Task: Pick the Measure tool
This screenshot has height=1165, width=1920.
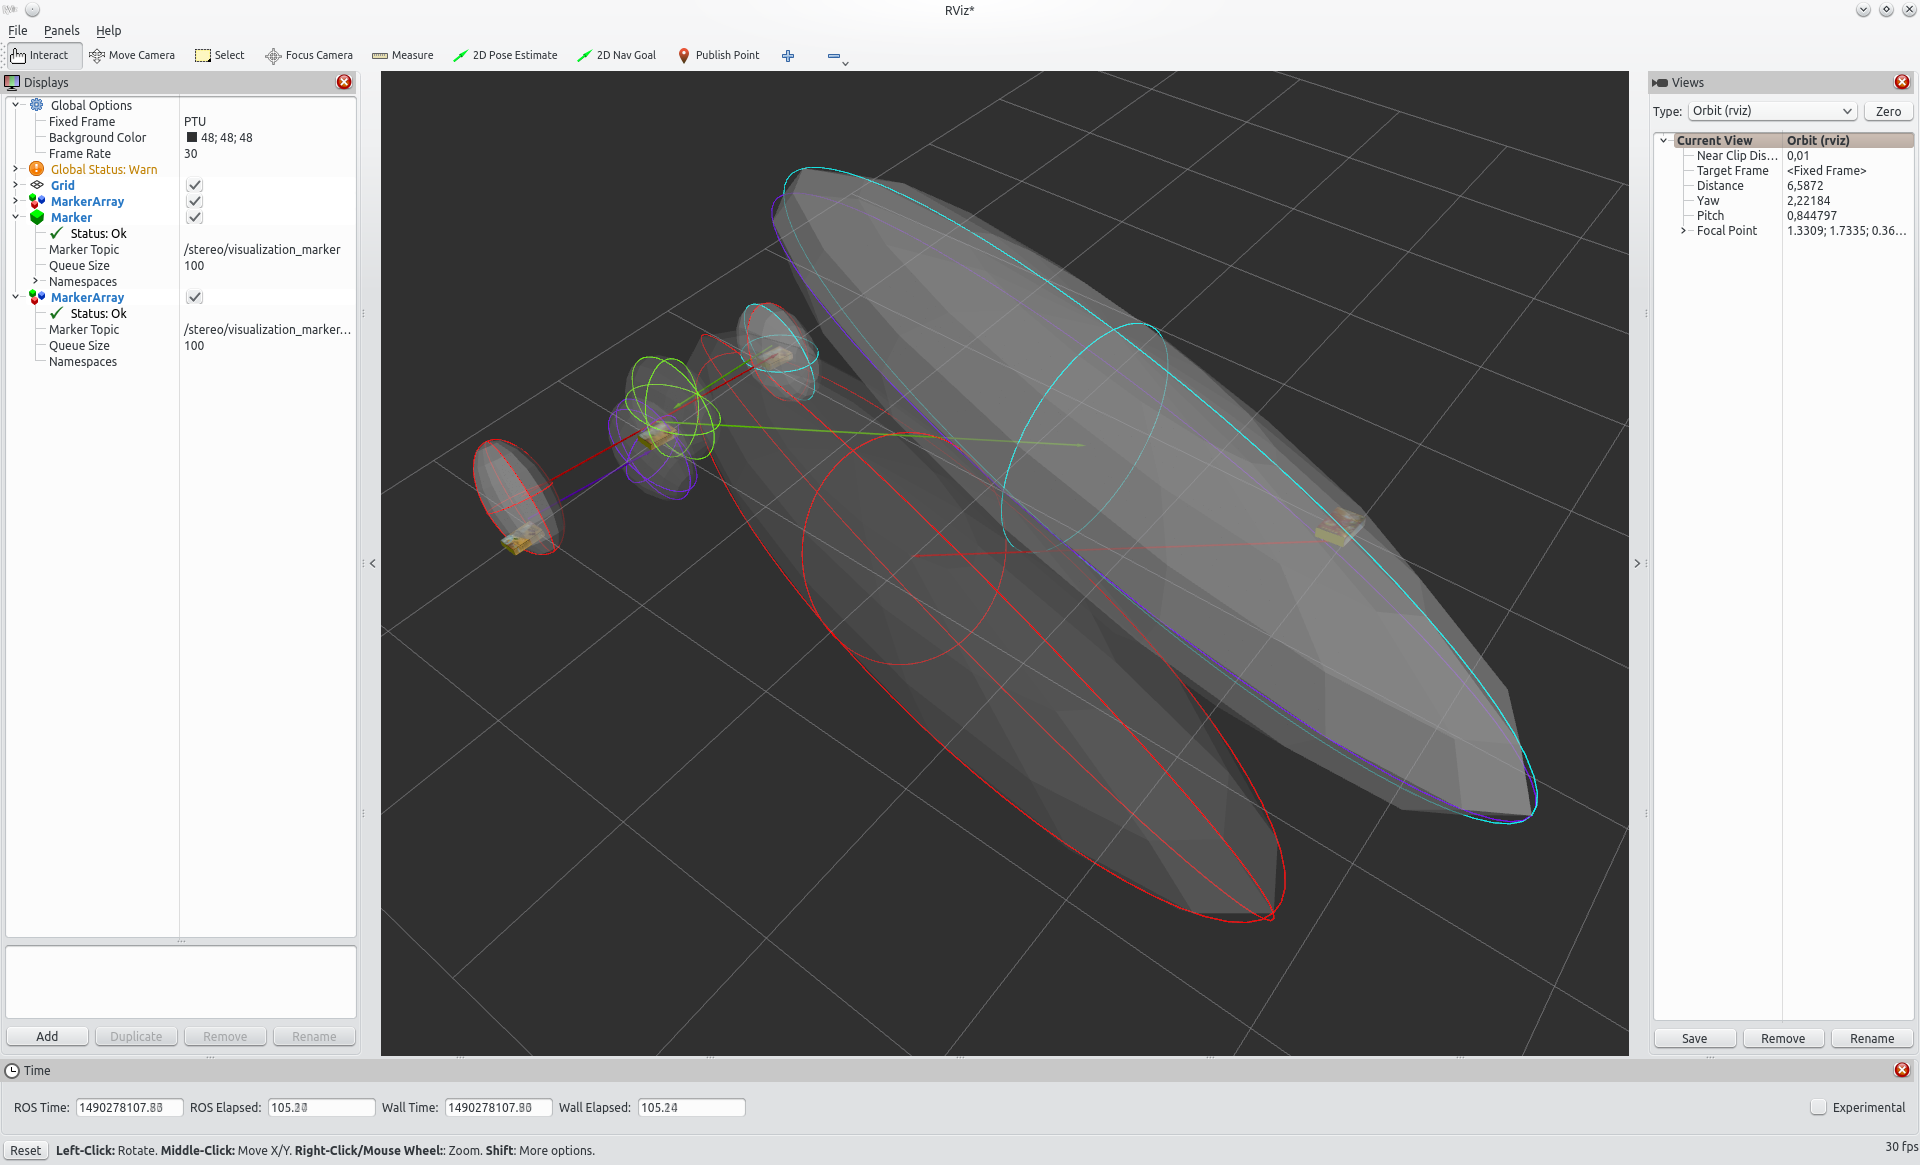Action: pyautogui.click(x=402, y=56)
